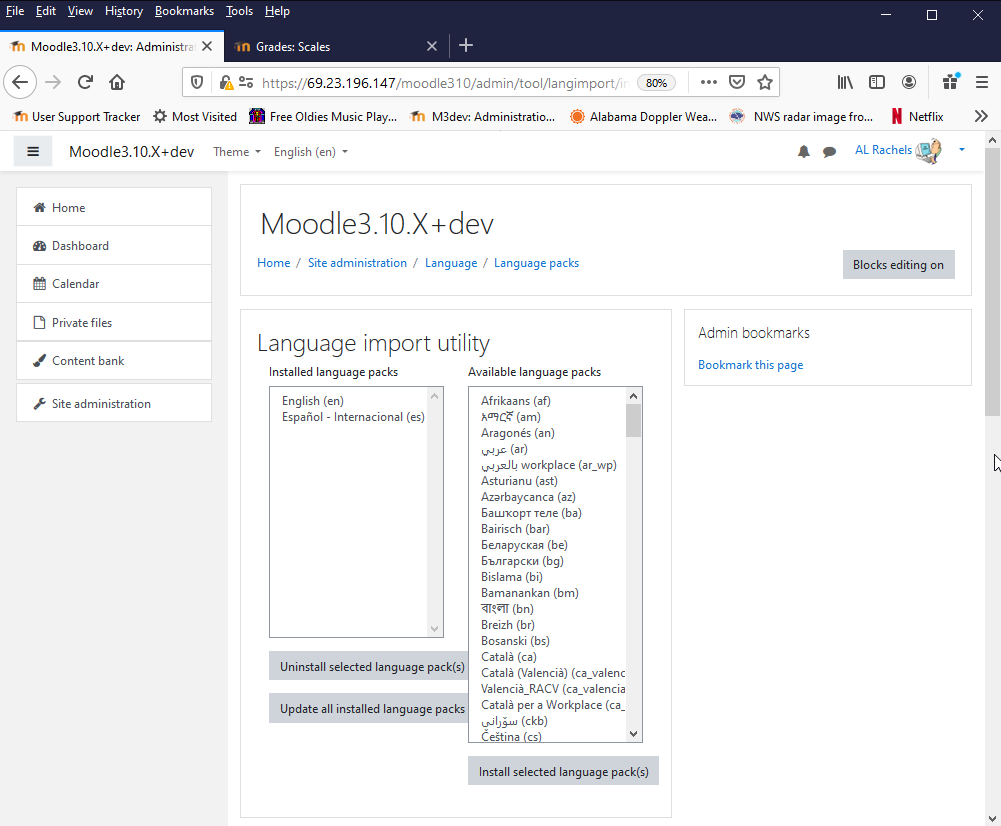Open the File menu
This screenshot has height=826, width=1001.
(15, 11)
